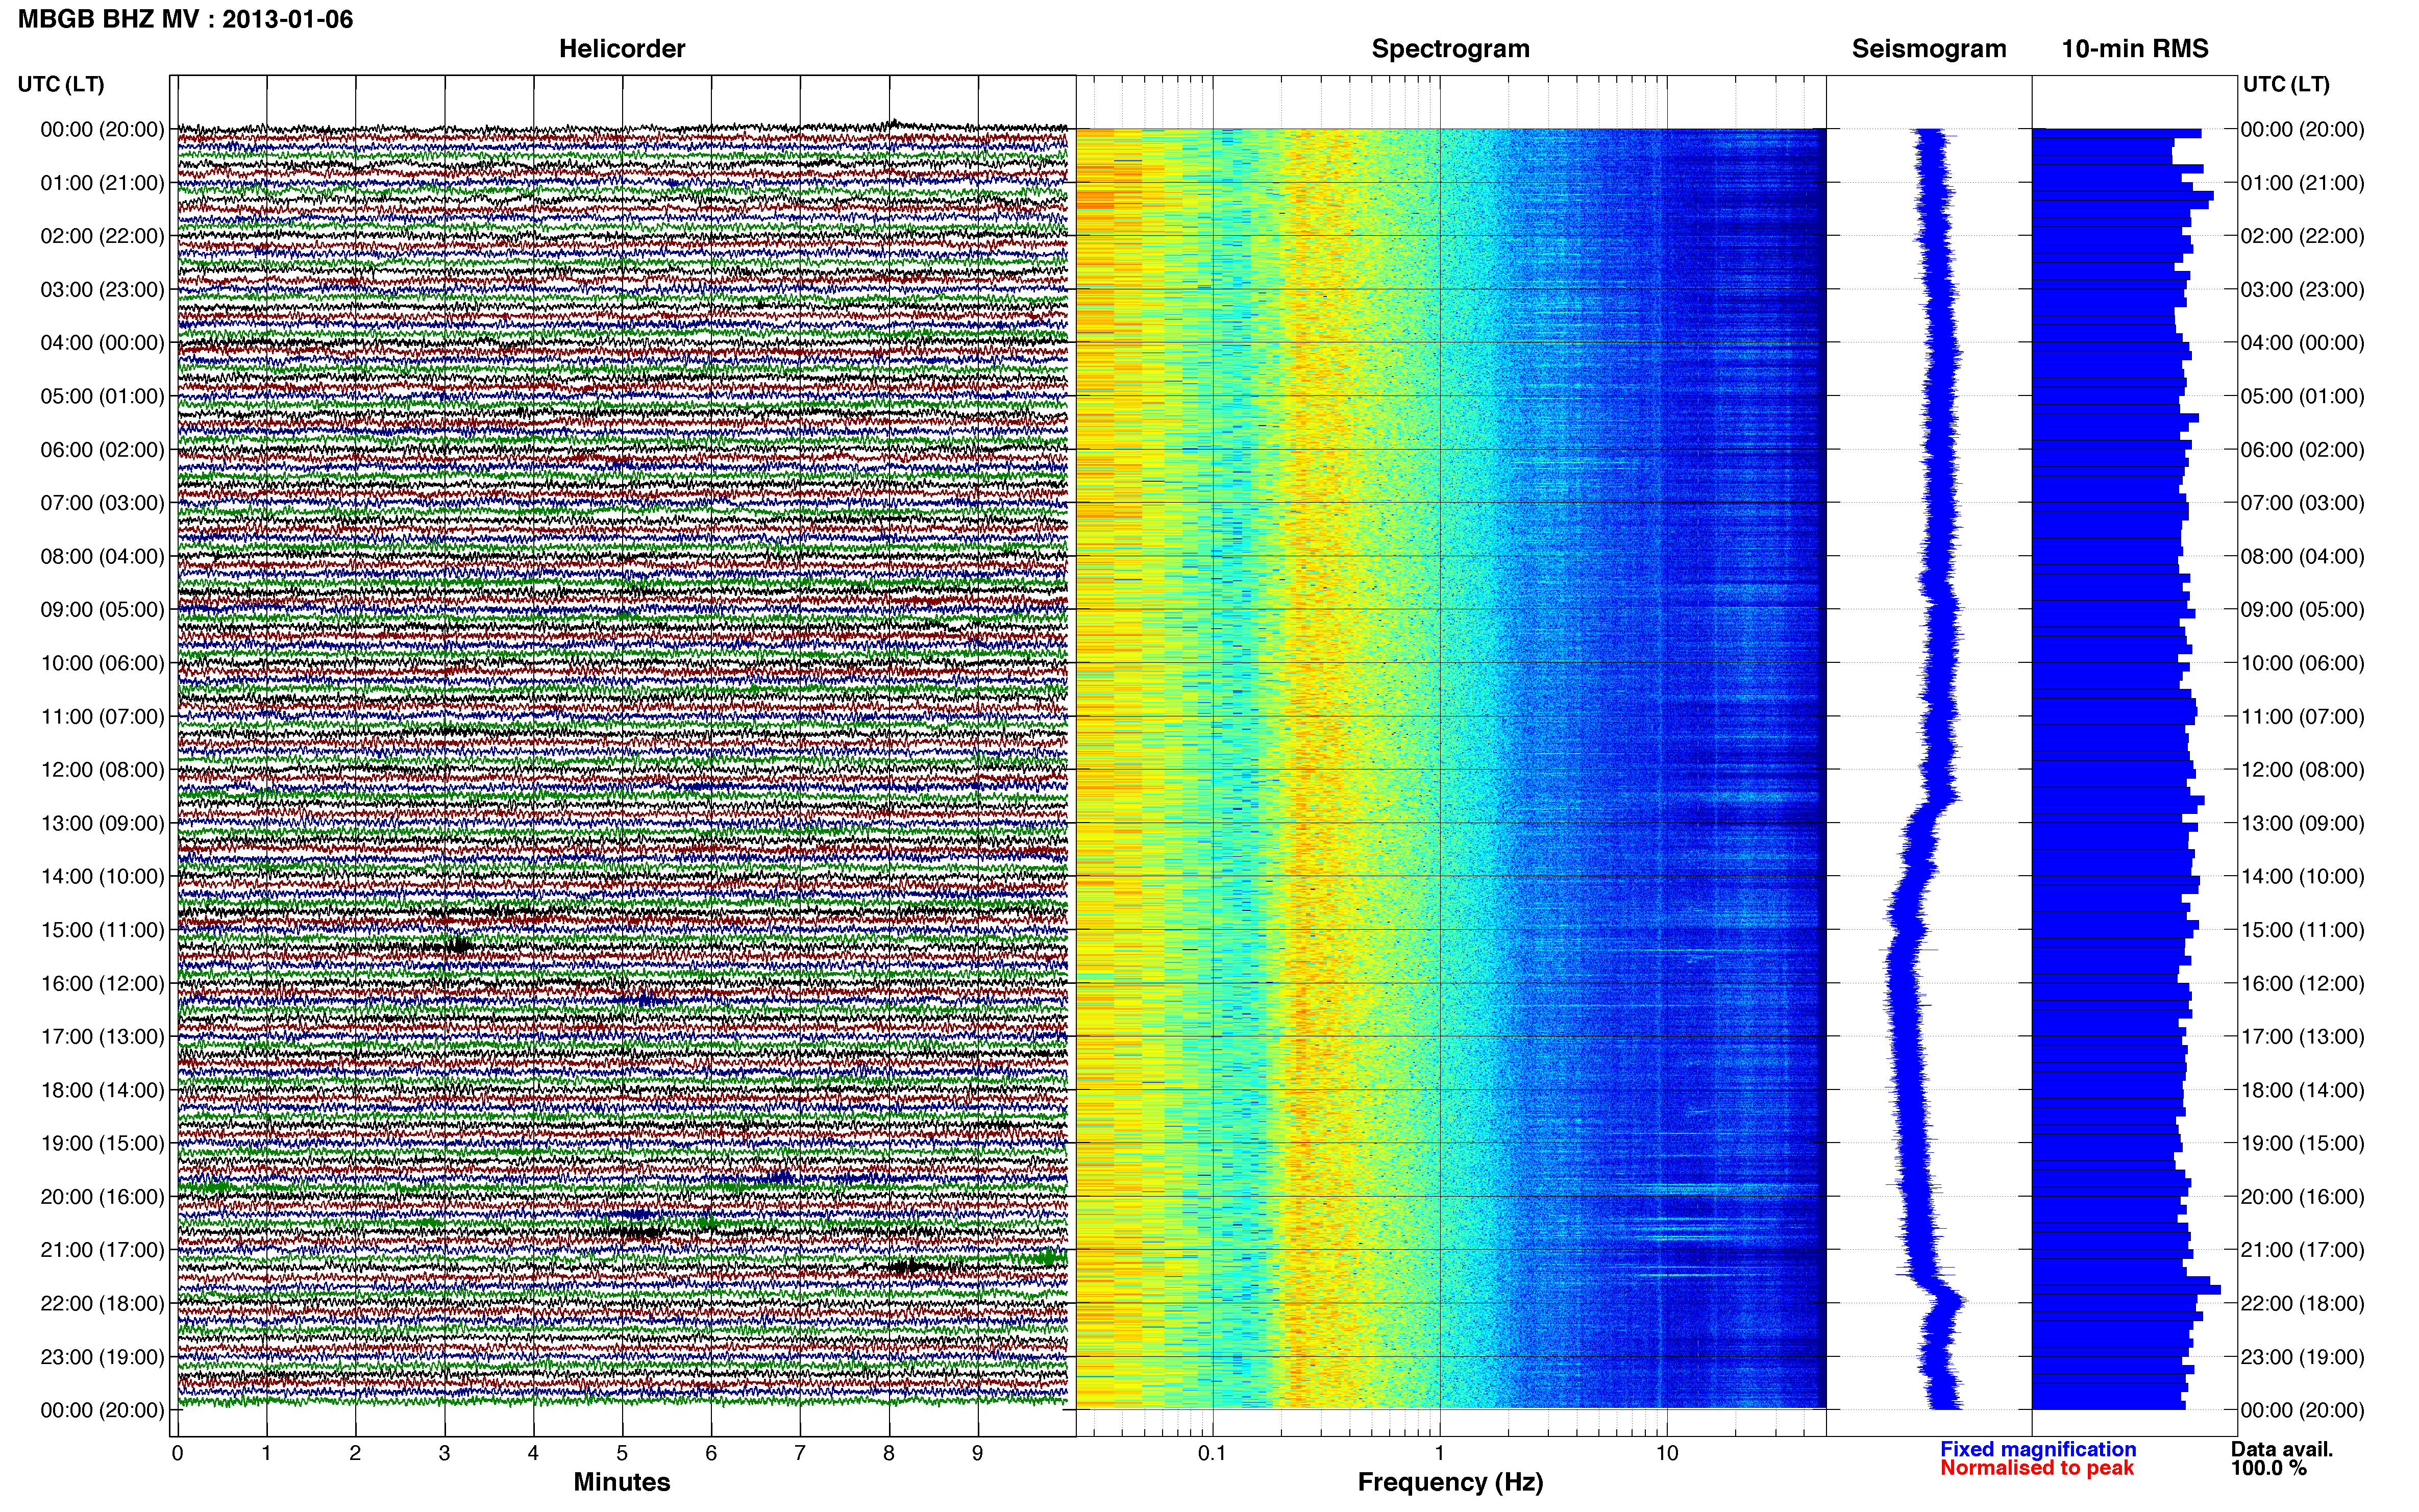Click left time label '12:00 (08:00)'
This screenshot has width=2419, height=1512.
(x=102, y=770)
